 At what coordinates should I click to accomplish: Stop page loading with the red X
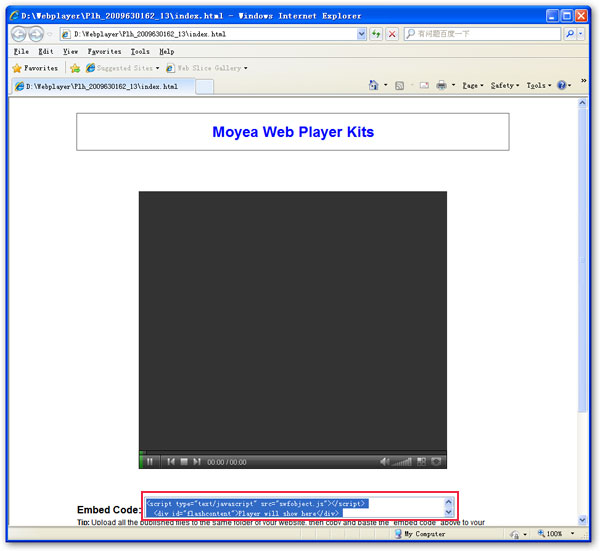392,34
